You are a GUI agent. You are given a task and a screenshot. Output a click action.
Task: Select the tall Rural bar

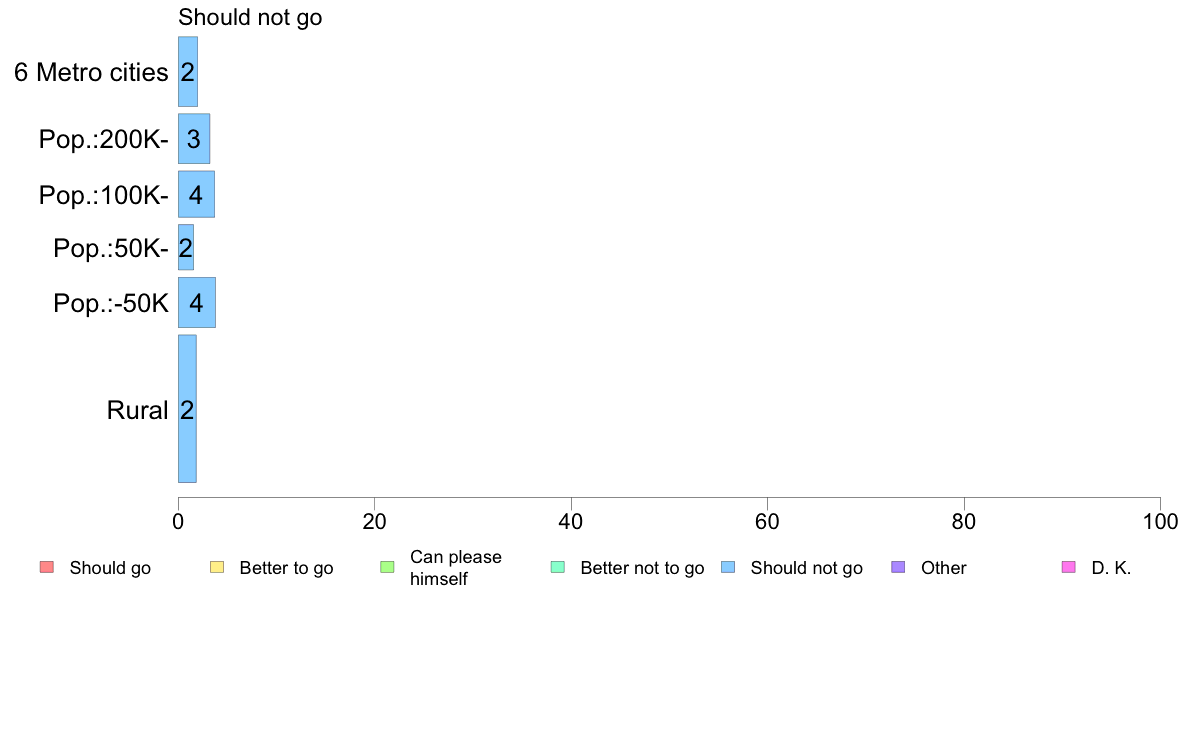[x=187, y=409]
